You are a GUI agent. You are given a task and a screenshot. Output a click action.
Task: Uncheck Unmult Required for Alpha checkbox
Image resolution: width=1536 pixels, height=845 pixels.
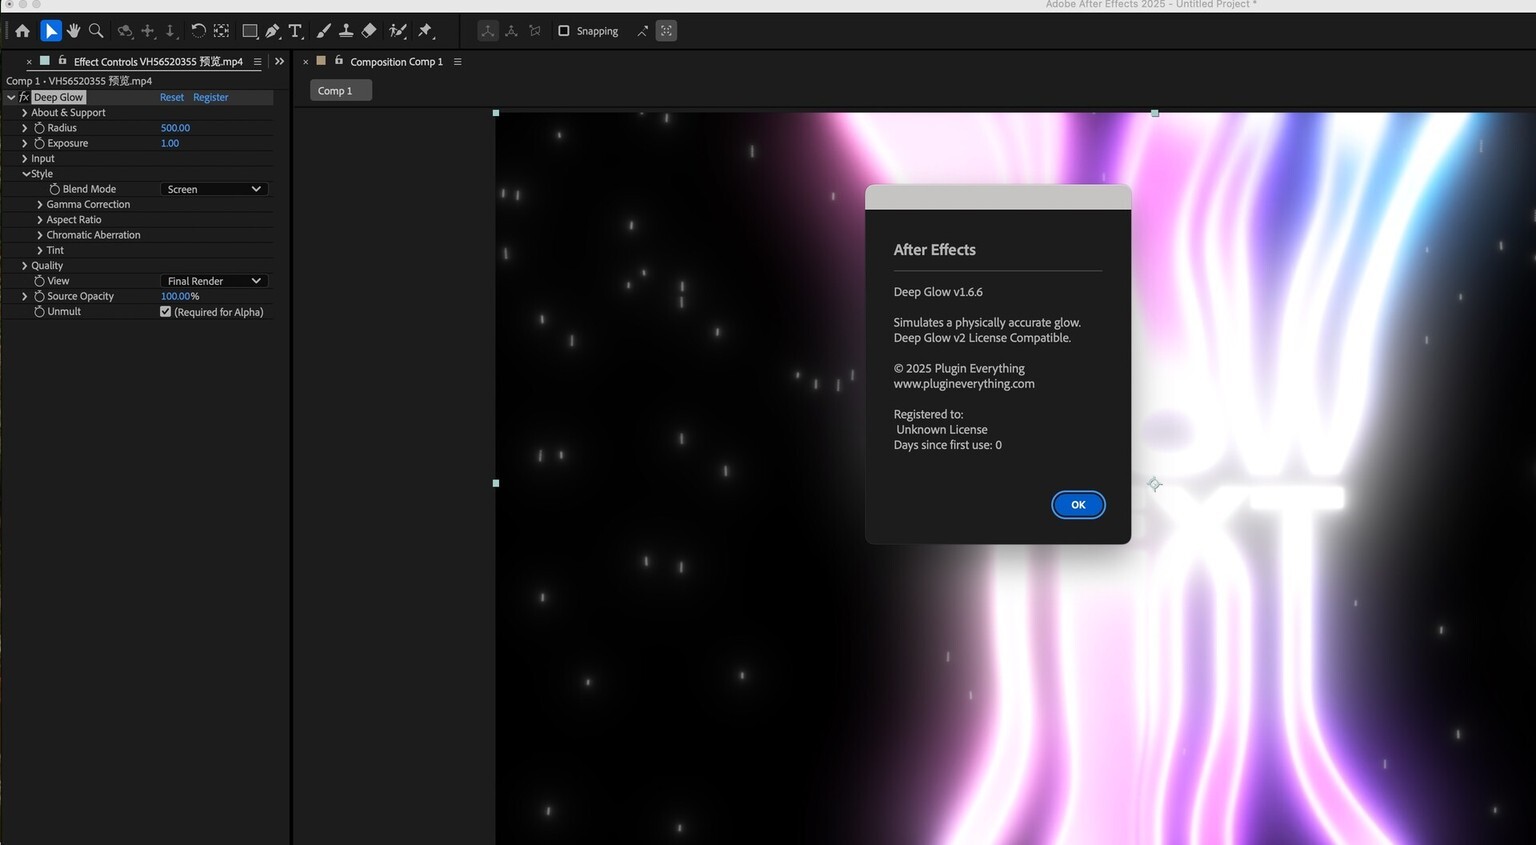[165, 312]
